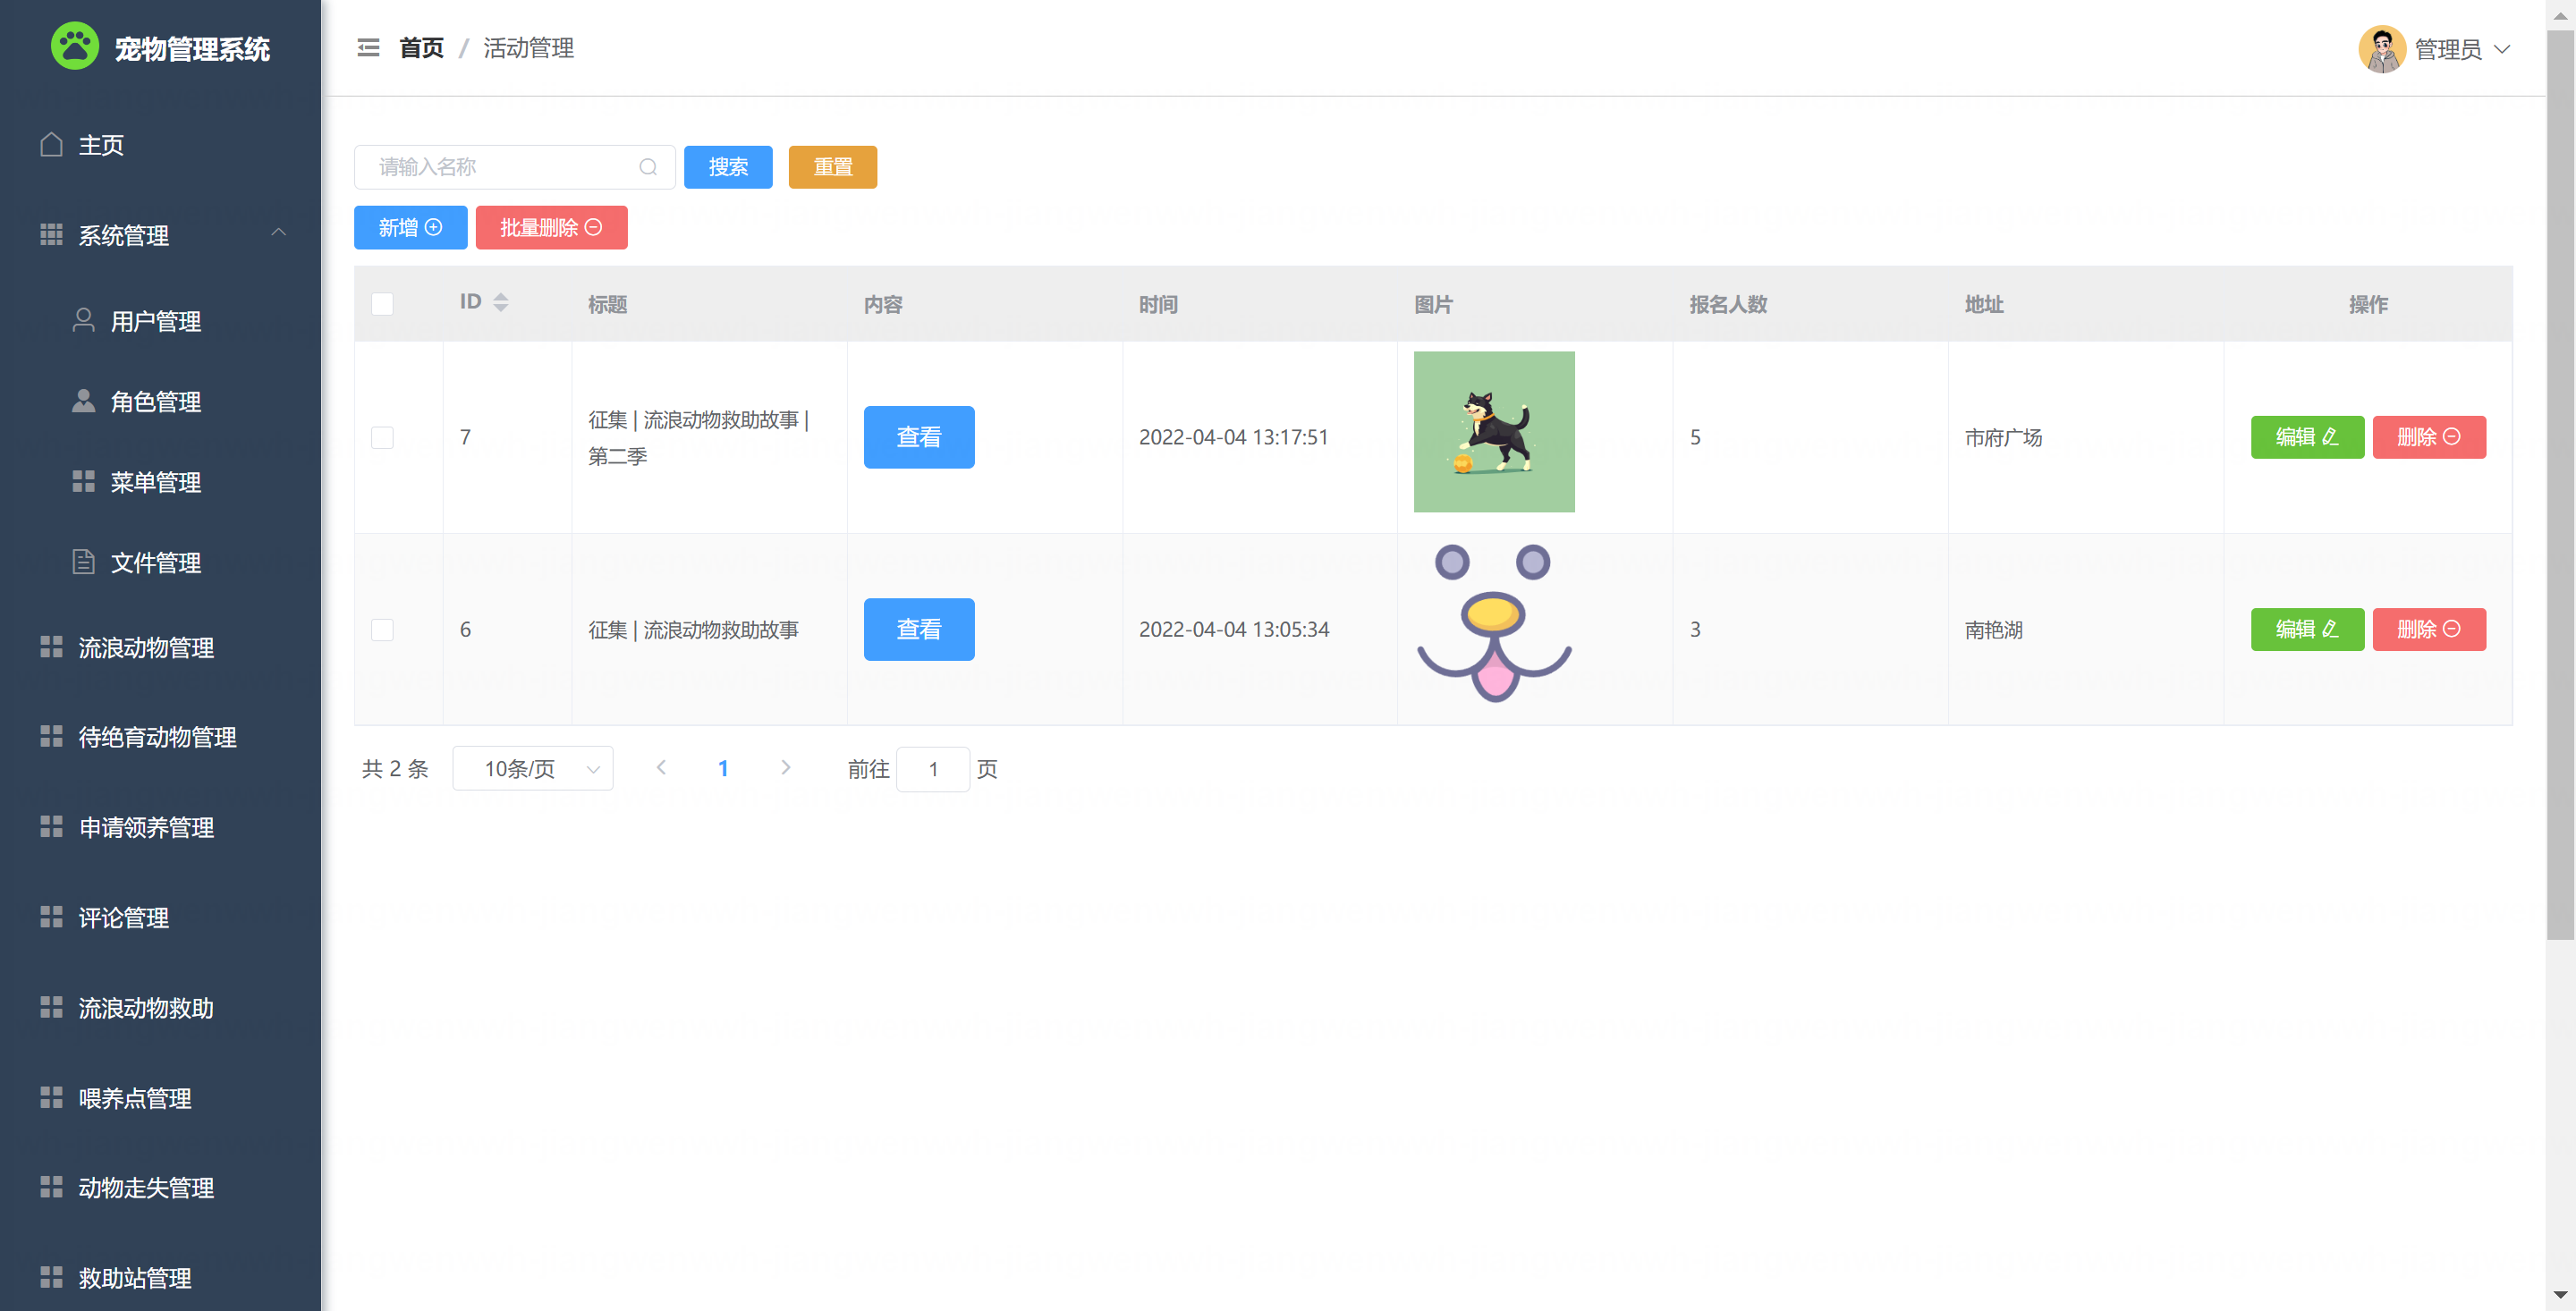
Task: Open 流浪动物管理 in the sidebar
Action: pos(146,647)
